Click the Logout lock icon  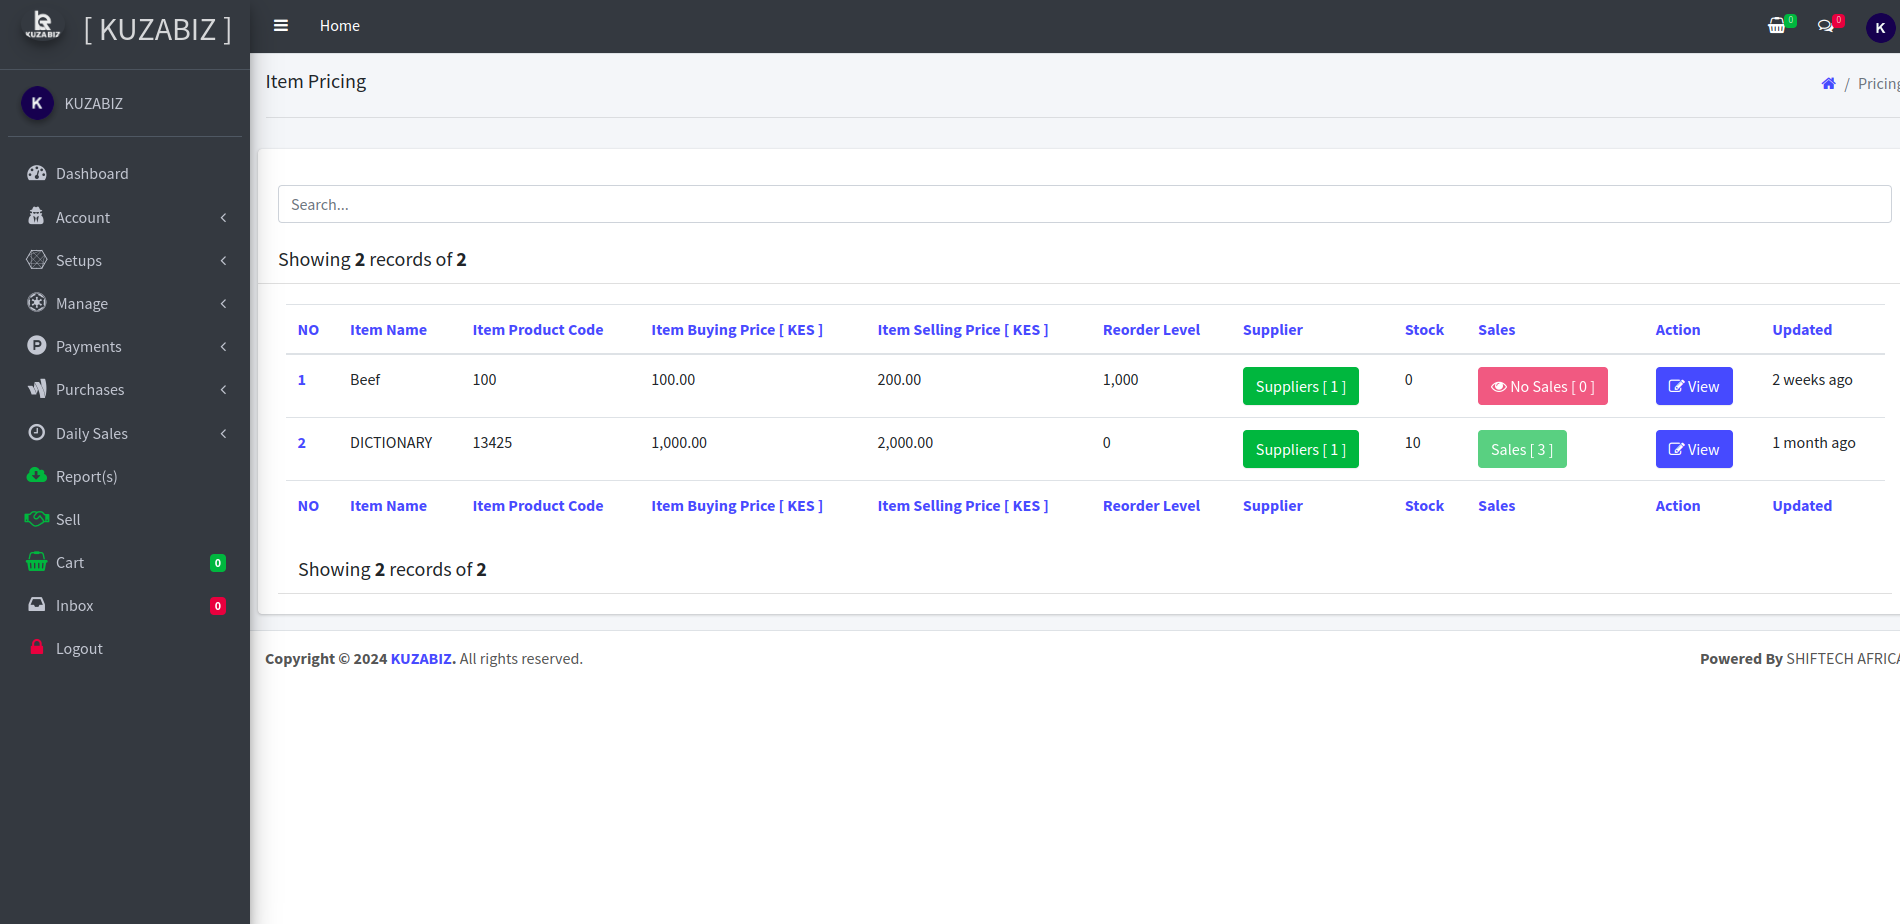(37, 648)
